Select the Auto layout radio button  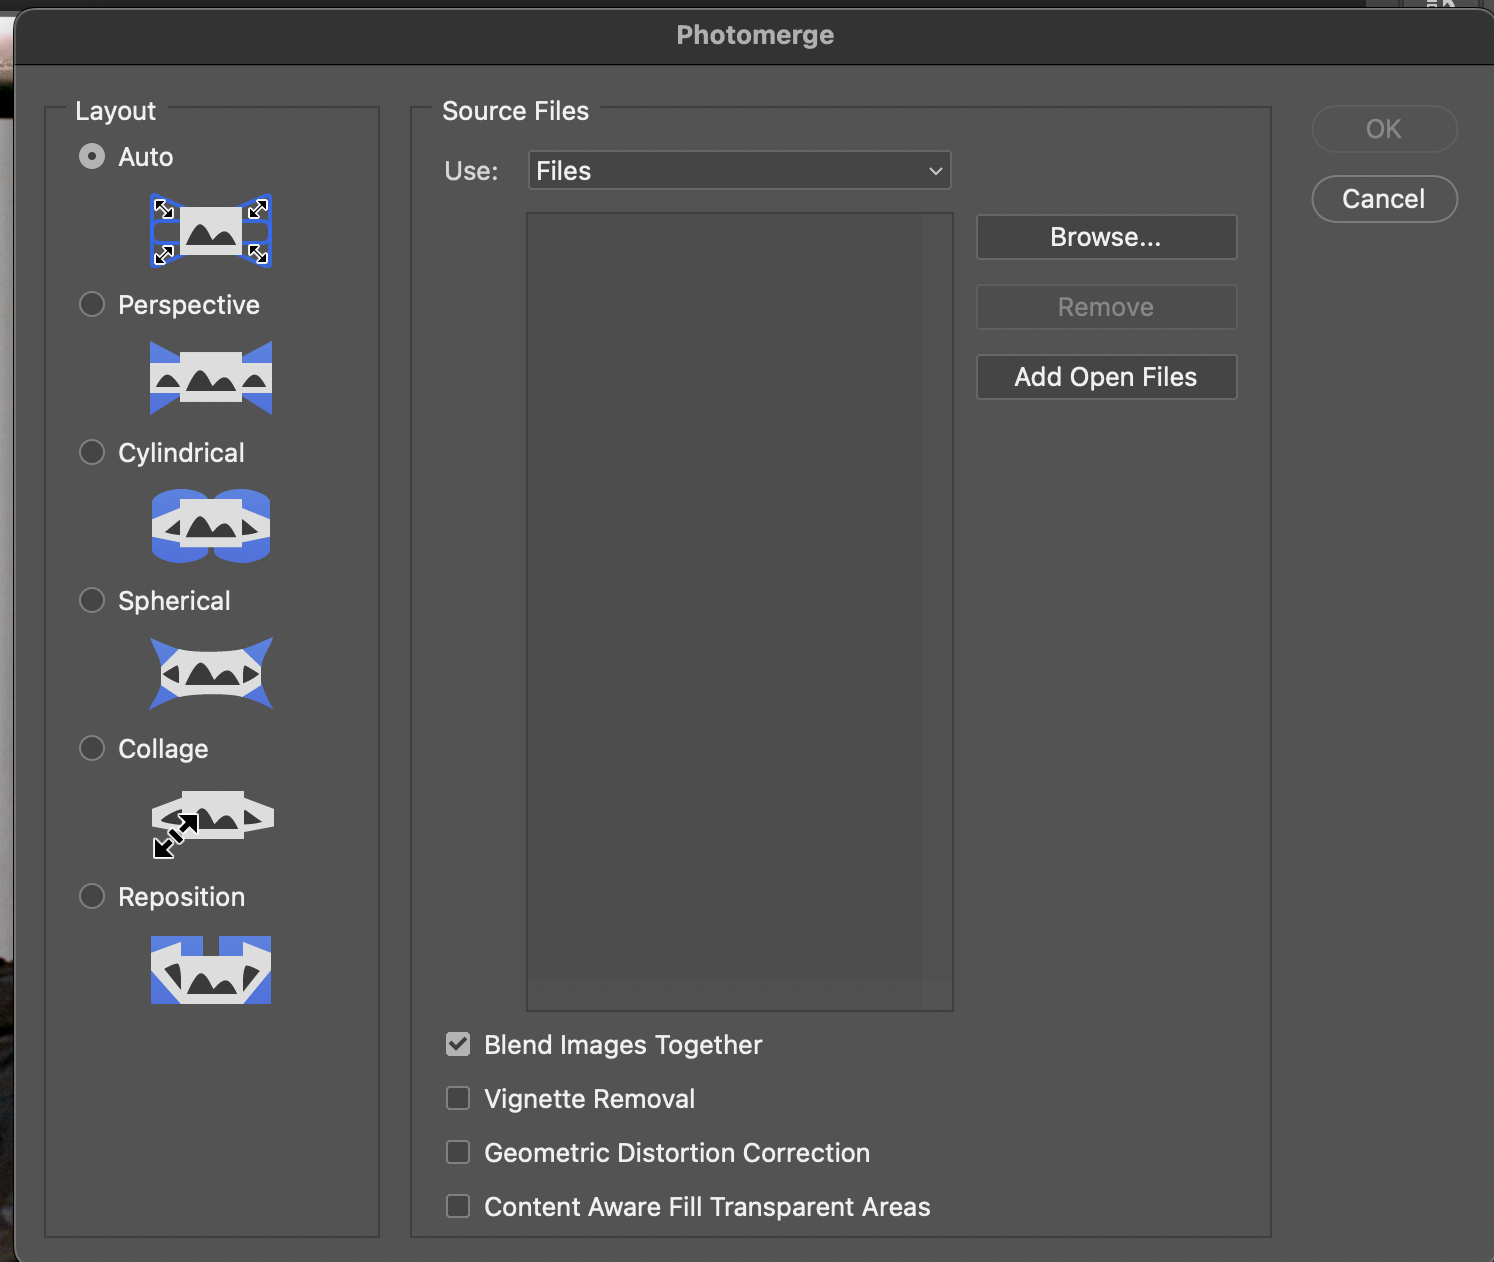[92, 157]
